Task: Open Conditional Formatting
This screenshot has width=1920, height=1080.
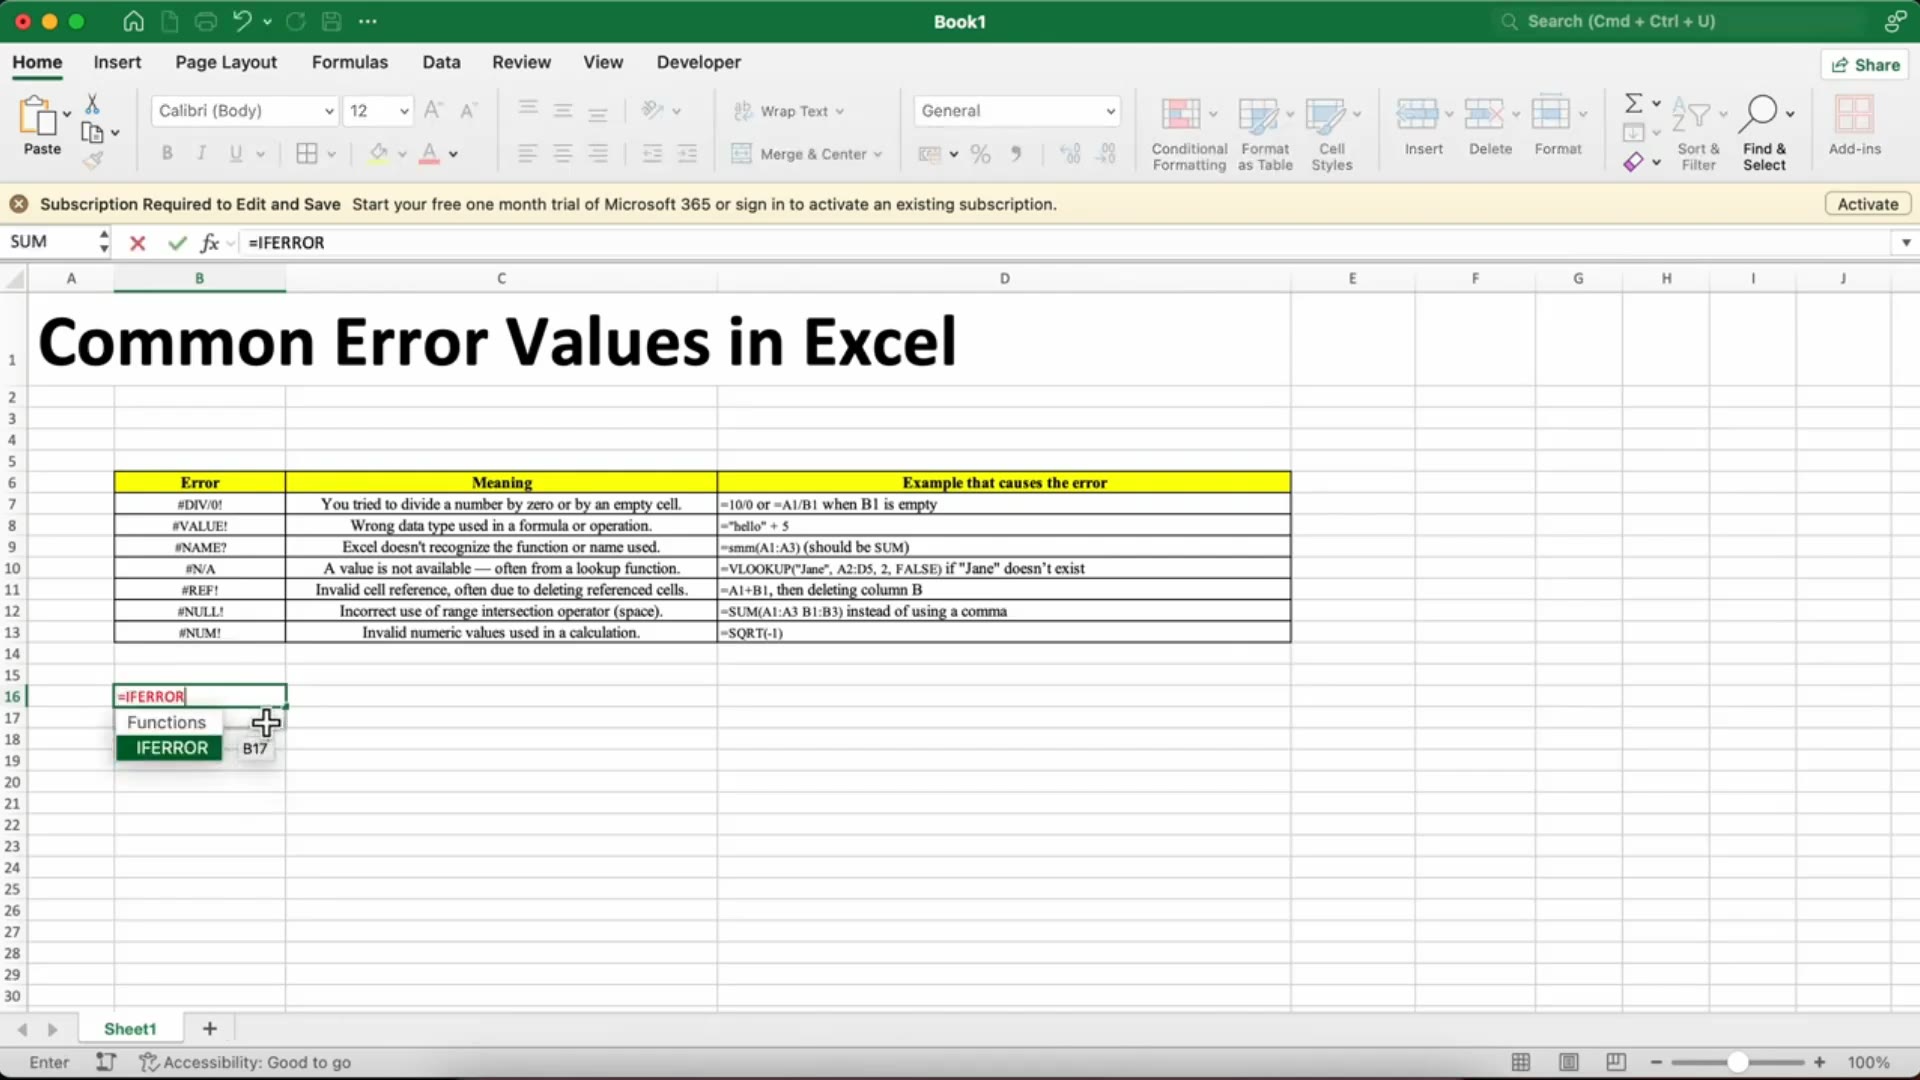Action: 1189,134
